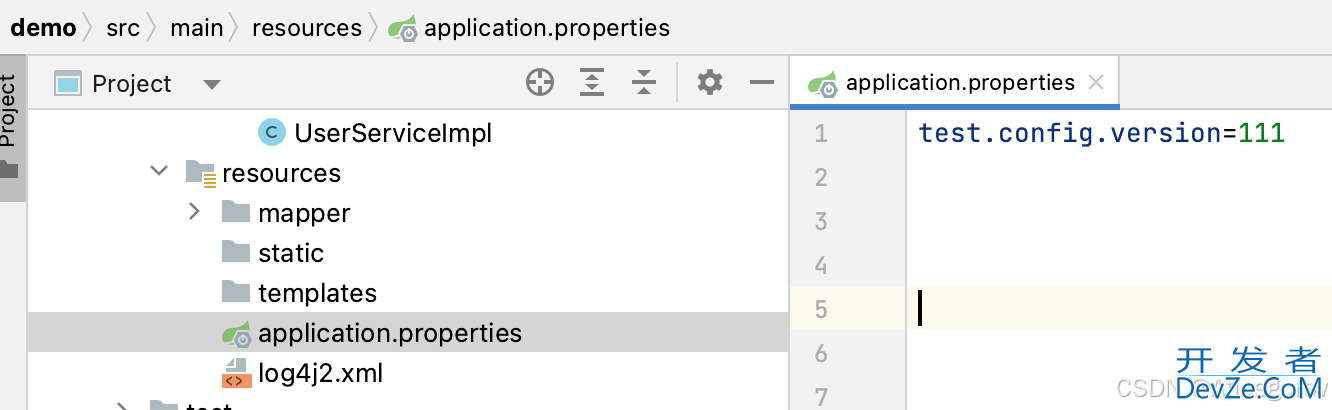Click the demo breadcrumb
Viewport: 1332px width, 410px height.
(x=43, y=28)
